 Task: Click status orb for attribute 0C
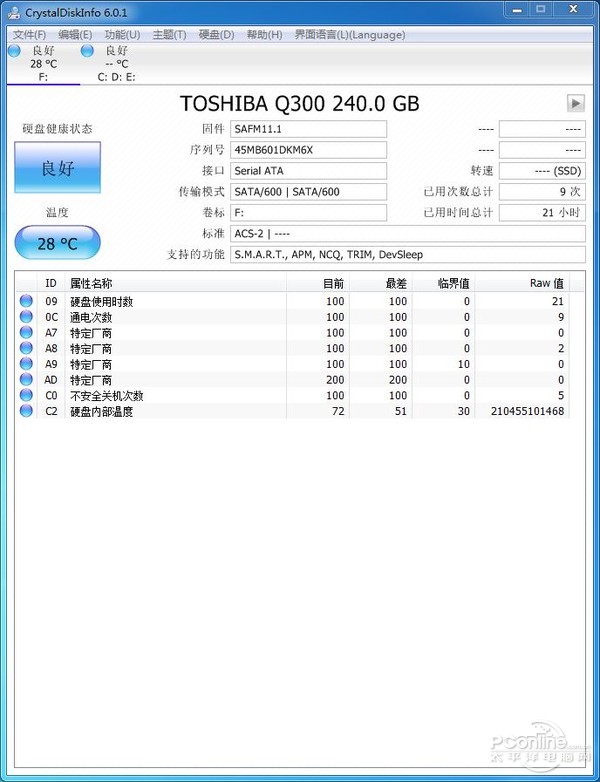click(26, 317)
